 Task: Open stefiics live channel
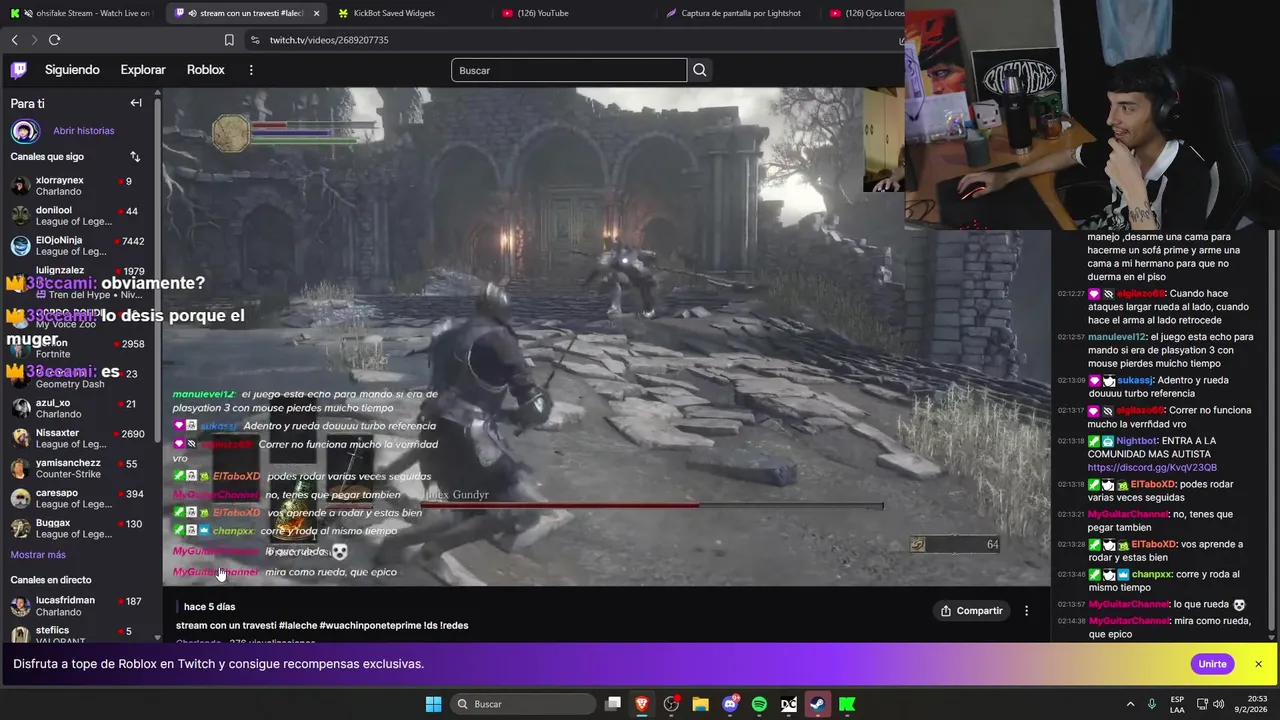78,635
